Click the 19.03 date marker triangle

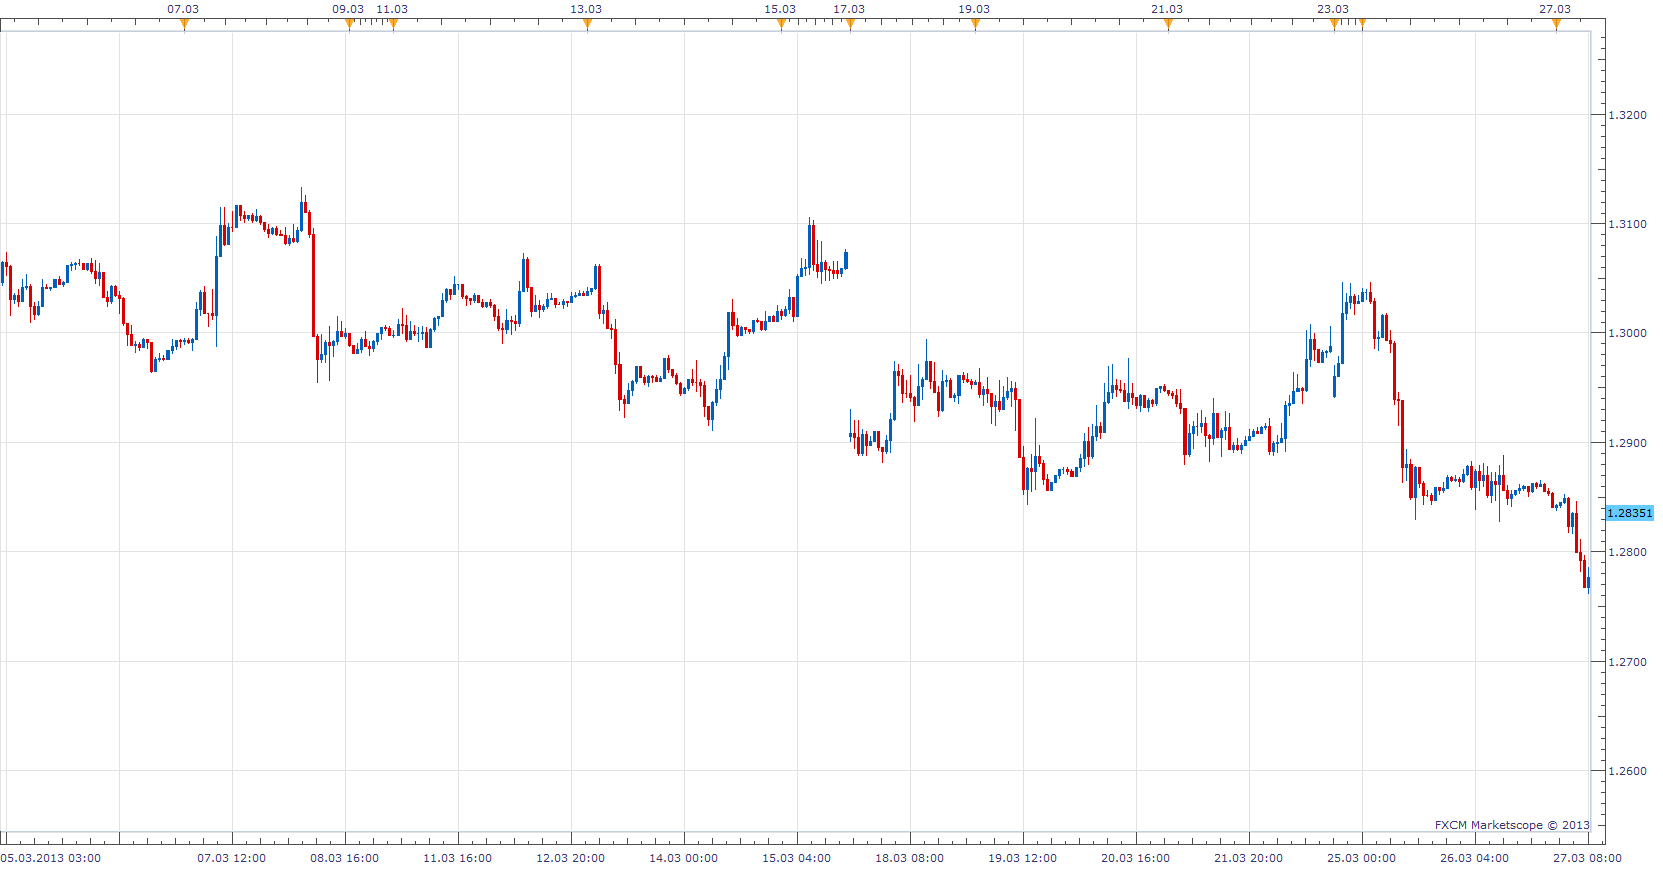pyautogui.click(x=975, y=25)
